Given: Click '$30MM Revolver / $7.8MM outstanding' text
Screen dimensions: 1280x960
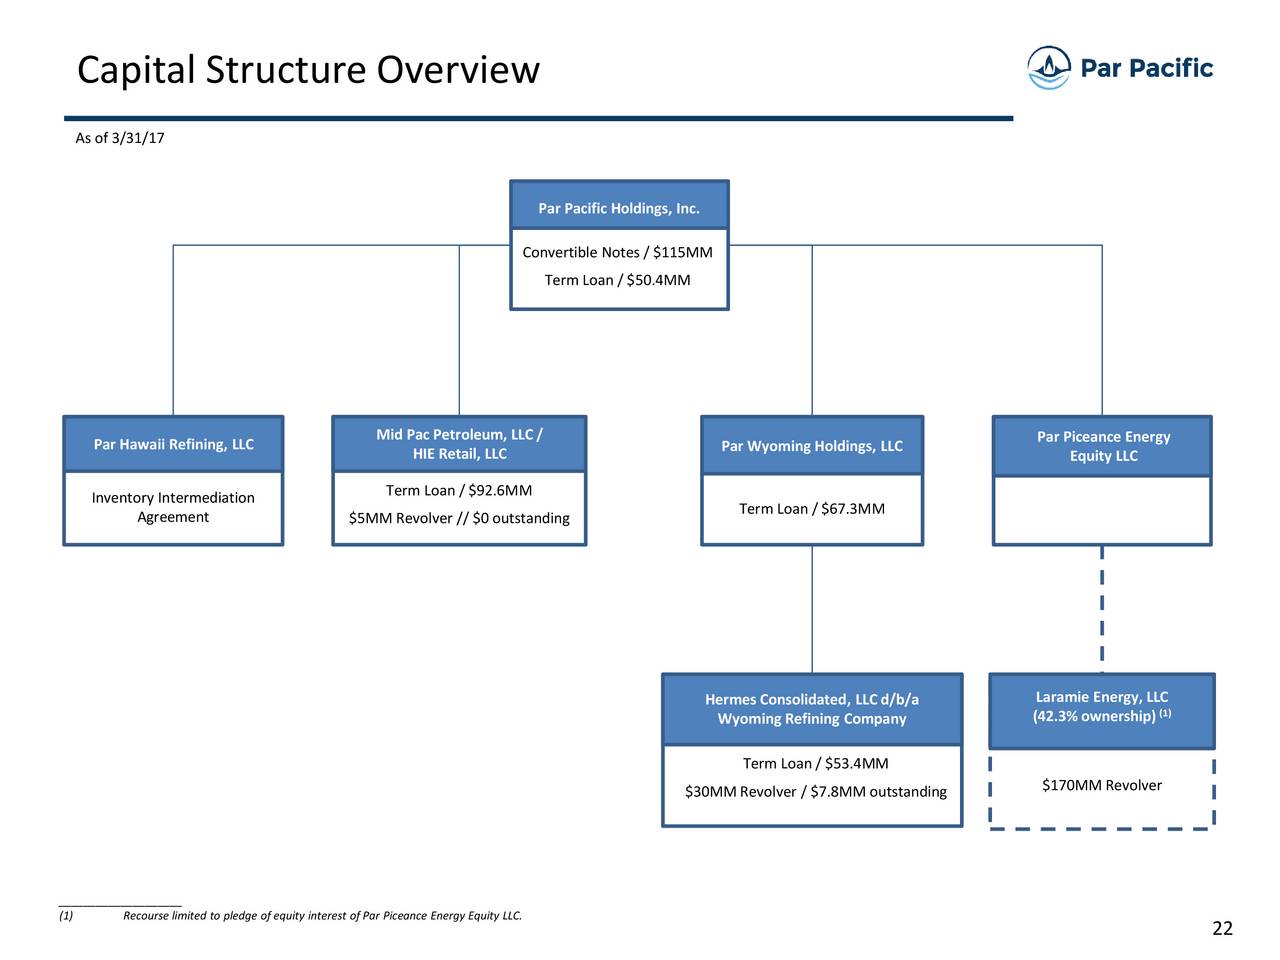Looking at the screenshot, I should click(x=816, y=792).
